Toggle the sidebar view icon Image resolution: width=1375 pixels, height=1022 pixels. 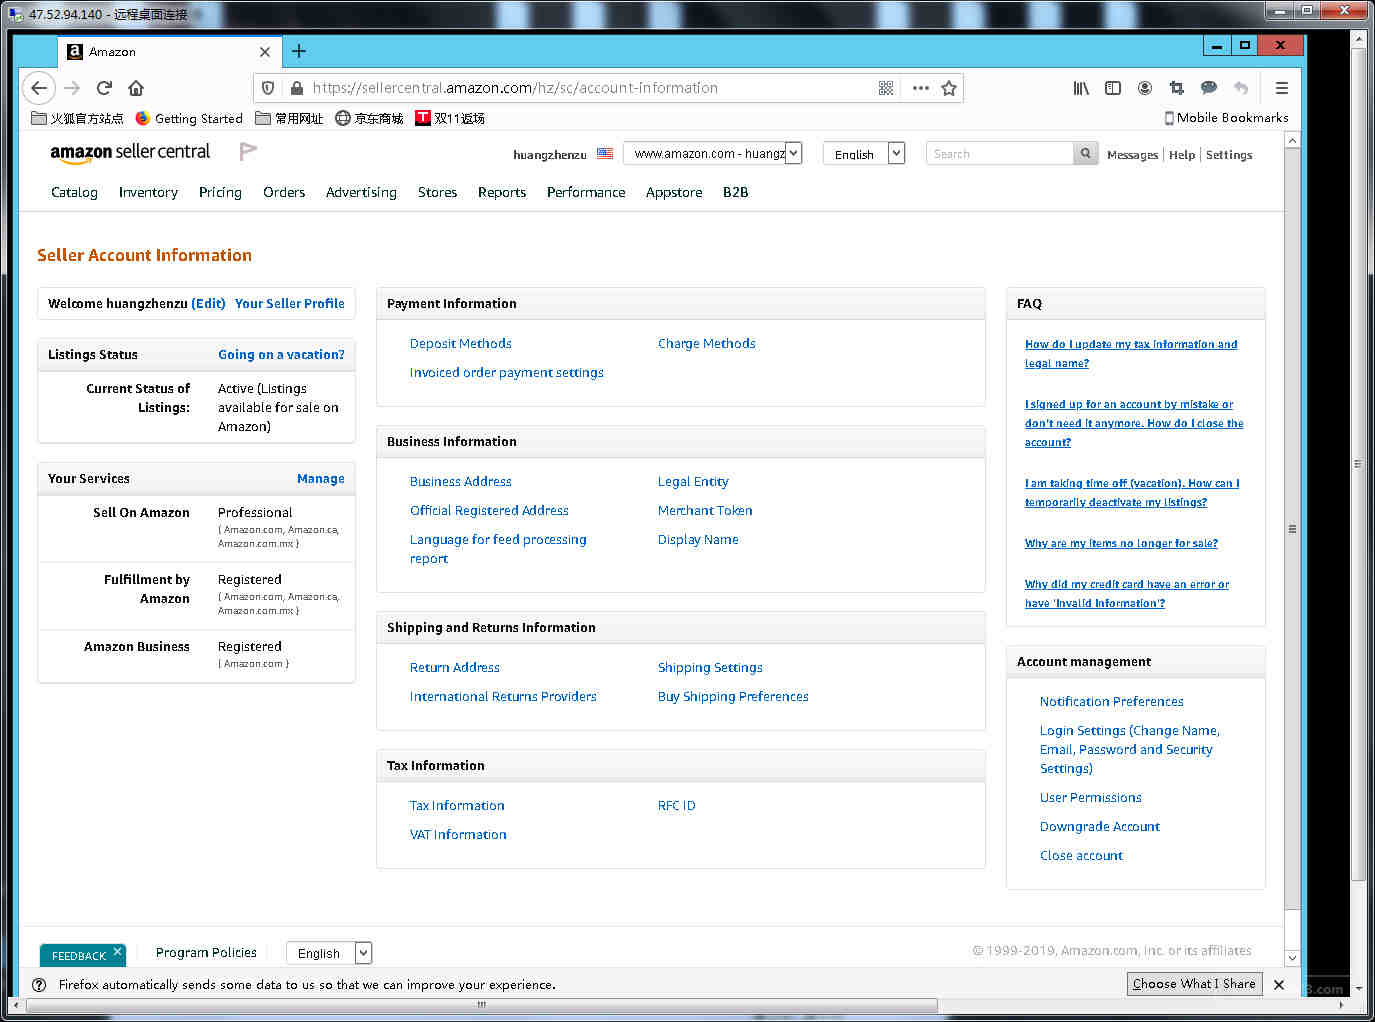click(1113, 88)
